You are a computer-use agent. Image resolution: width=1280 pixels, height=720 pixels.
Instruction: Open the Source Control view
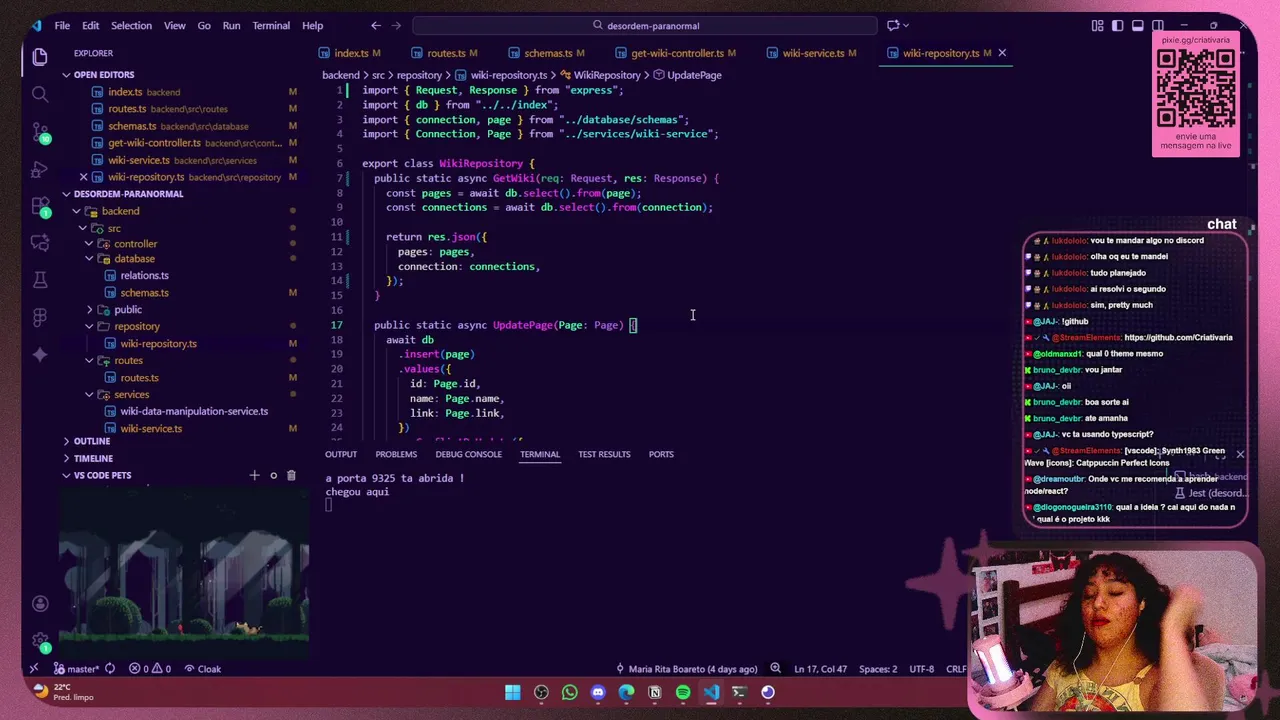(x=40, y=131)
